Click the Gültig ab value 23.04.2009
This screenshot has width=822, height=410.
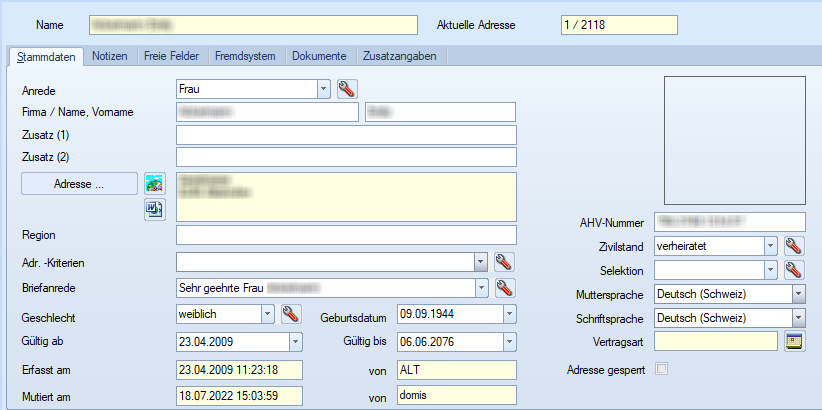[x=206, y=342]
